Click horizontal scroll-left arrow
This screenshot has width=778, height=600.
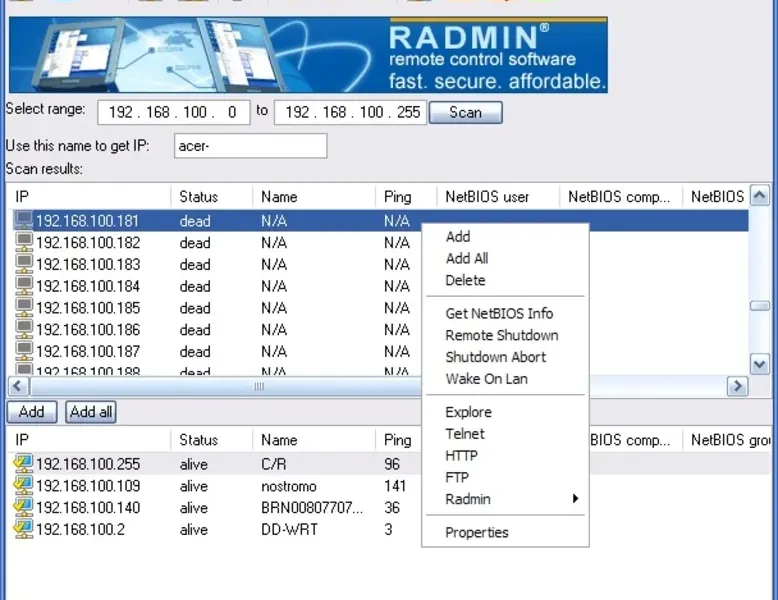pyautogui.click(x=18, y=386)
